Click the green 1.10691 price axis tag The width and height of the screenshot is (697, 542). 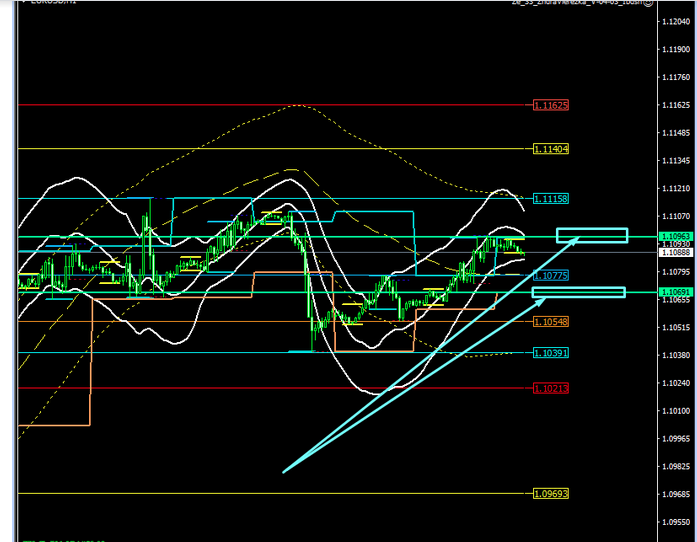[674, 292]
